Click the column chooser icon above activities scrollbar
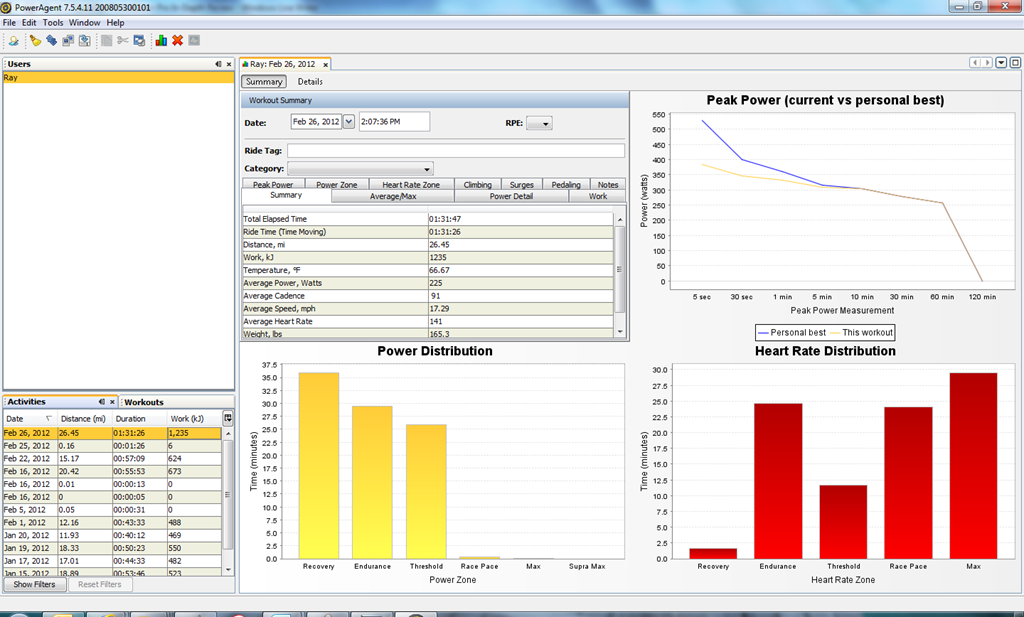This screenshot has width=1024, height=617. 228,418
